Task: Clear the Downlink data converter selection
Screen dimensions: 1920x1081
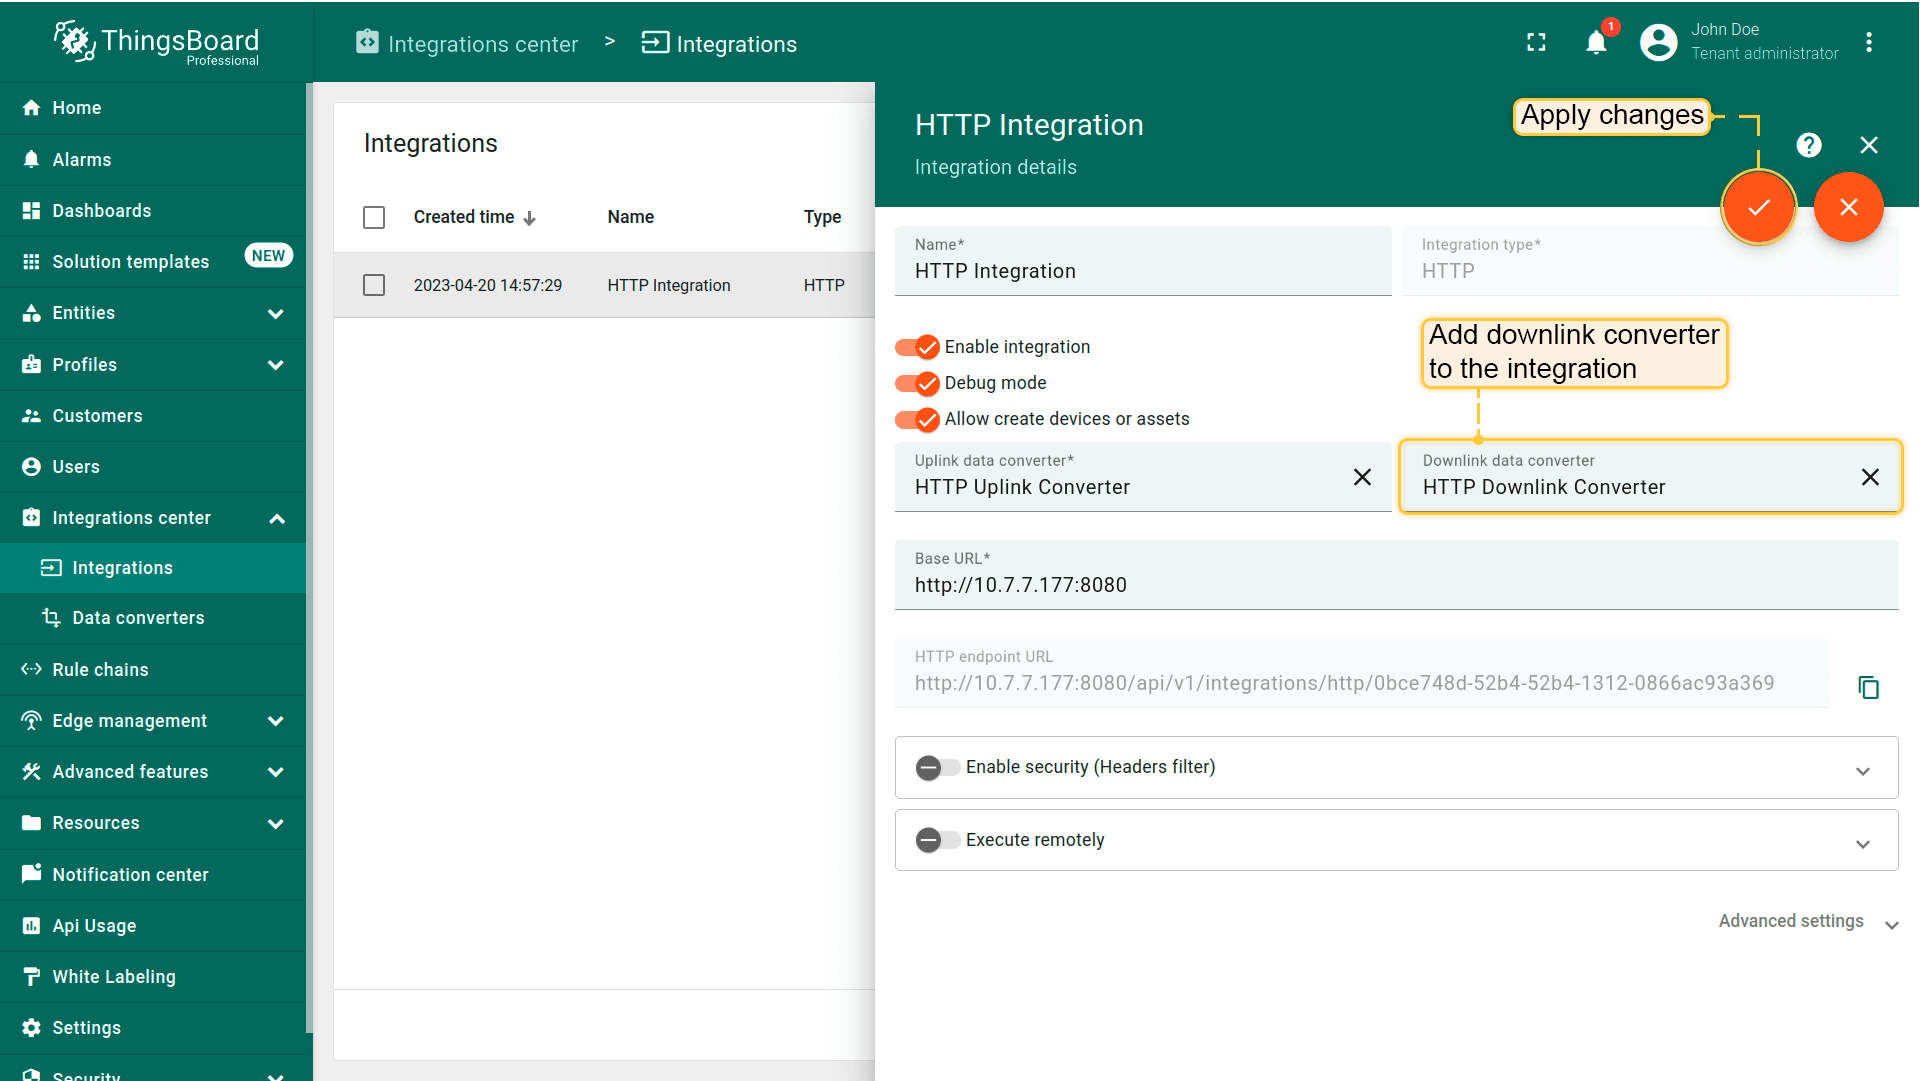Action: pyautogui.click(x=1870, y=477)
